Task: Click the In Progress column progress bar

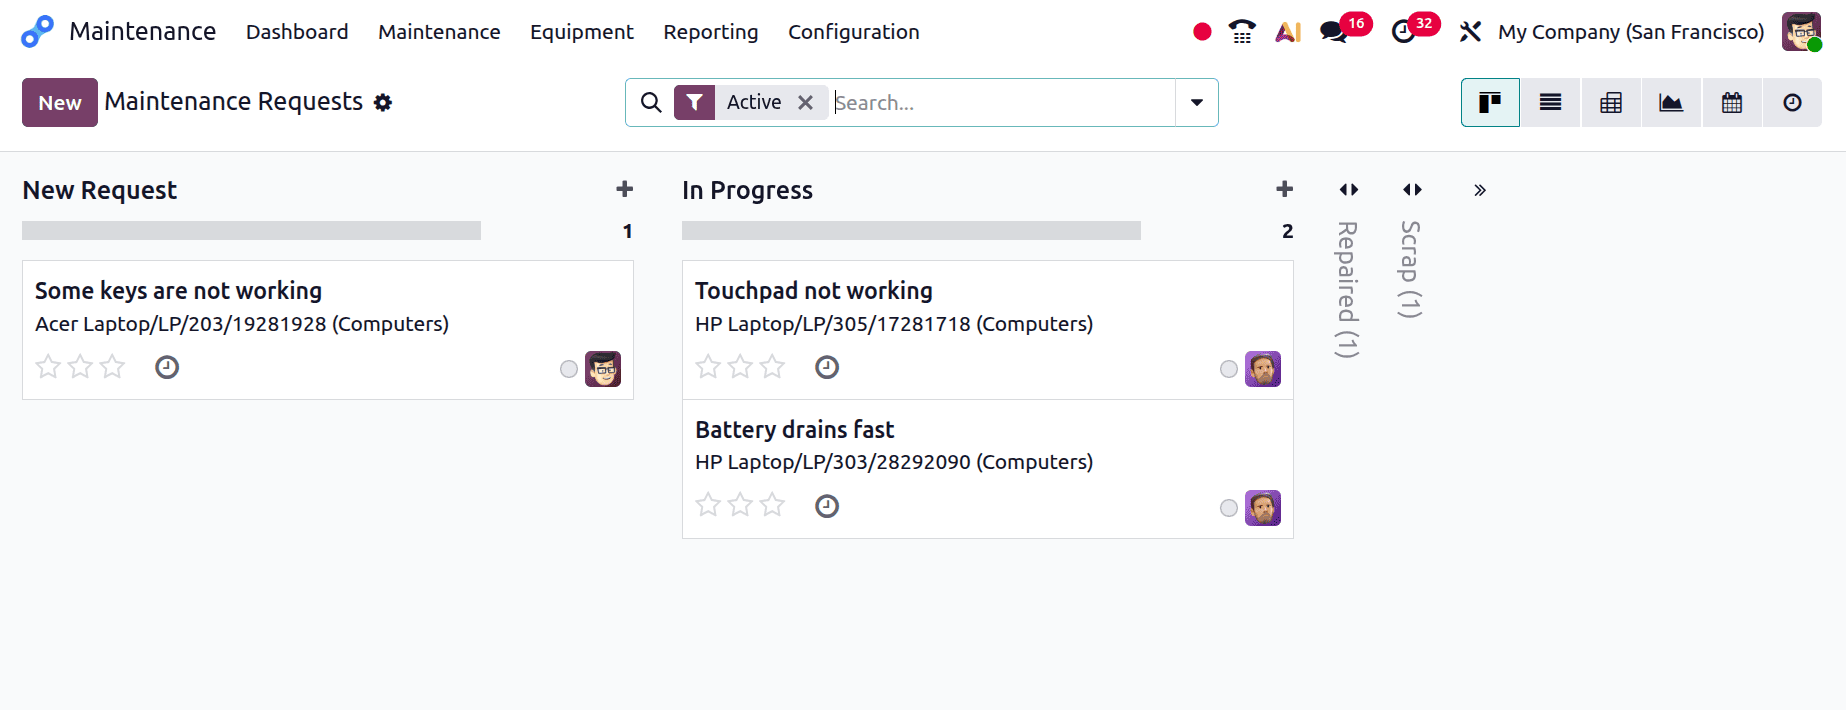Action: tap(912, 231)
